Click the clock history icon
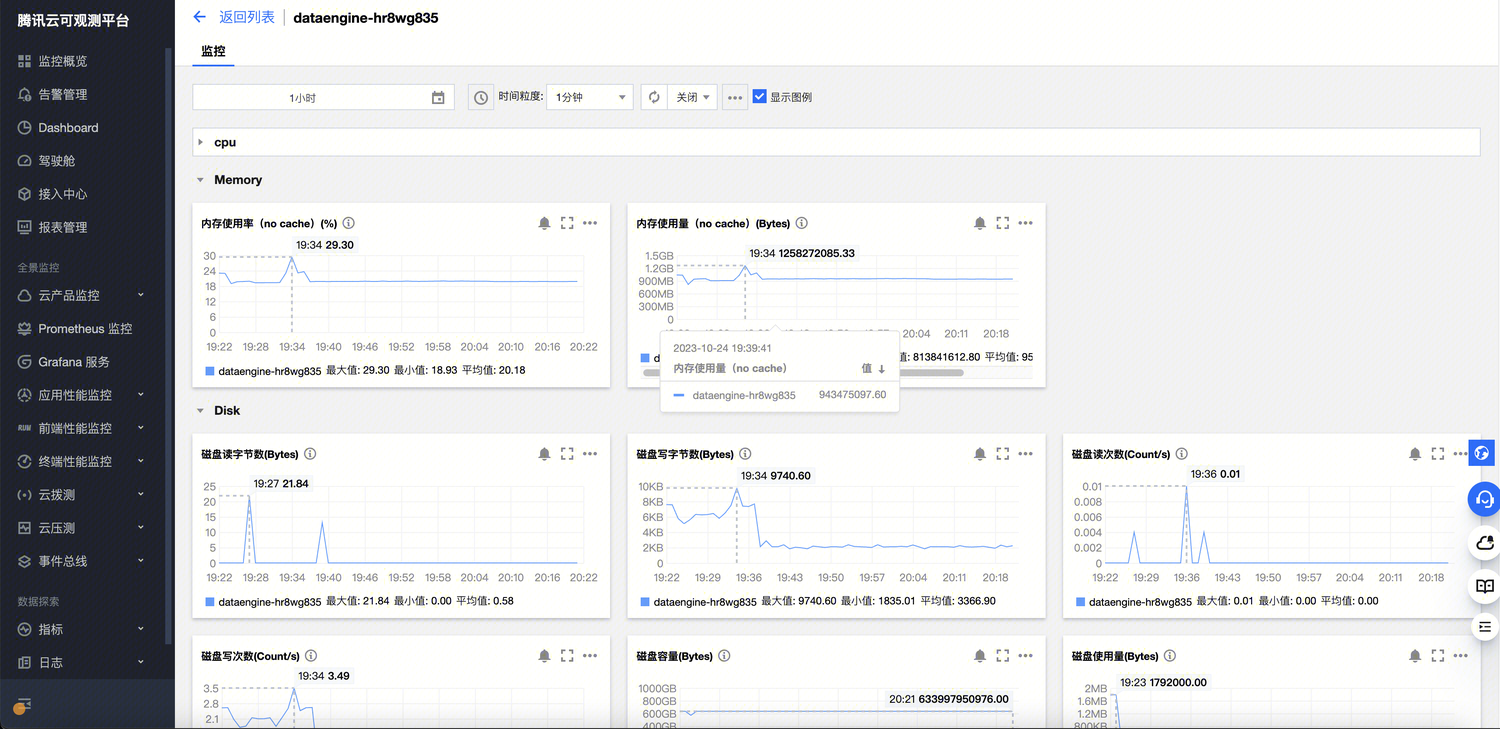1500x729 pixels. pyautogui.click(x=481, y=97)
